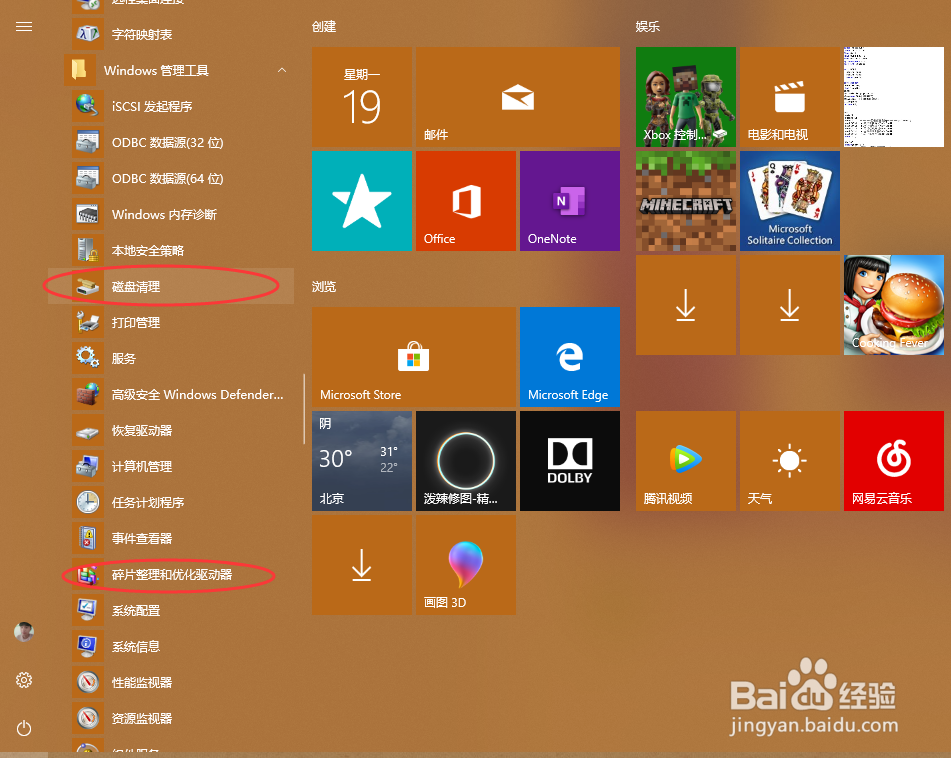This screenshot has width=951, height=758.
Task: Click the power button icon
Action: point(24,728)
